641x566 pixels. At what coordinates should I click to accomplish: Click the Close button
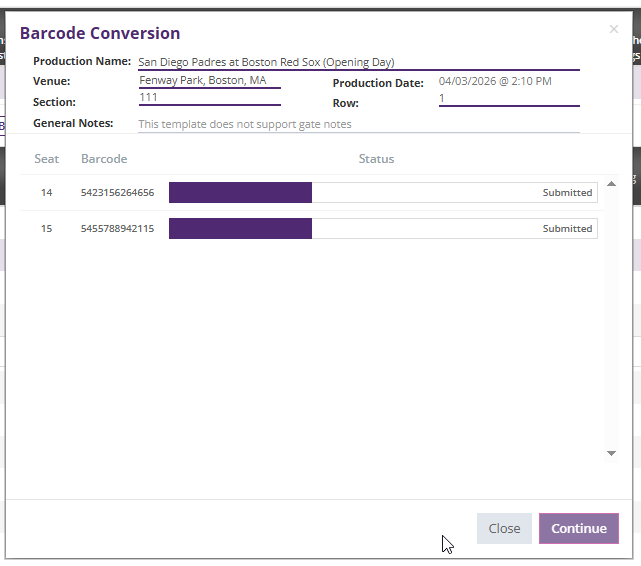tap(504, 528)
